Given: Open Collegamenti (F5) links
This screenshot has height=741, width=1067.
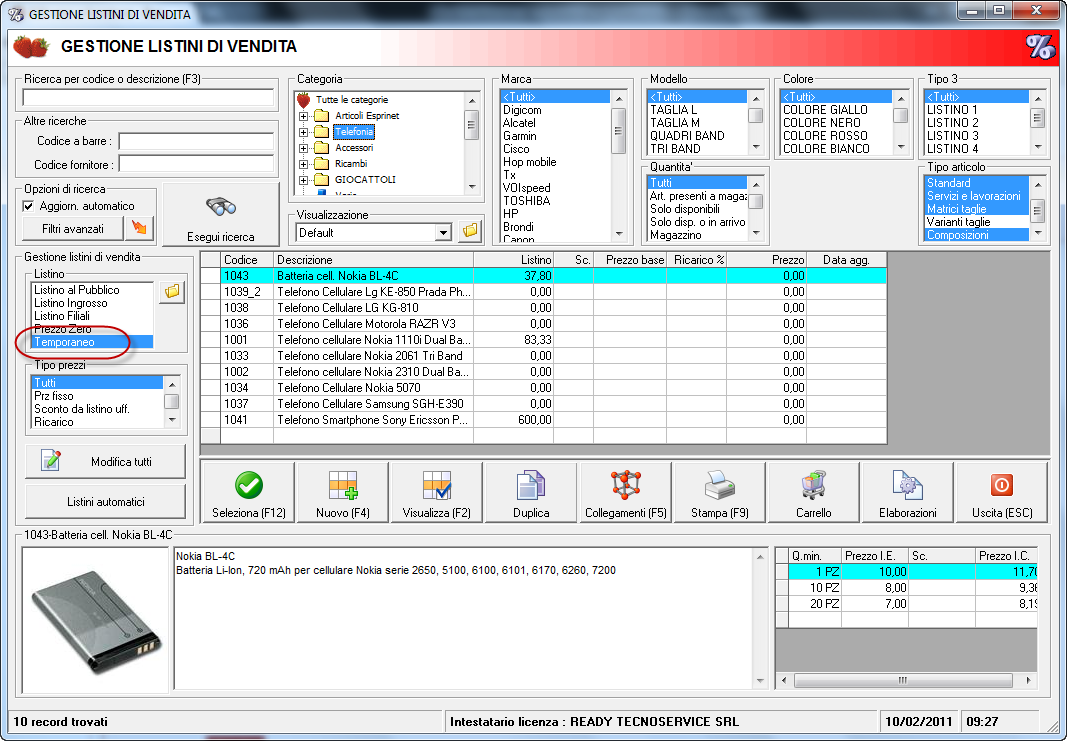Looking at the screenshot, I should pyautogui.click(x=625, y=493).
